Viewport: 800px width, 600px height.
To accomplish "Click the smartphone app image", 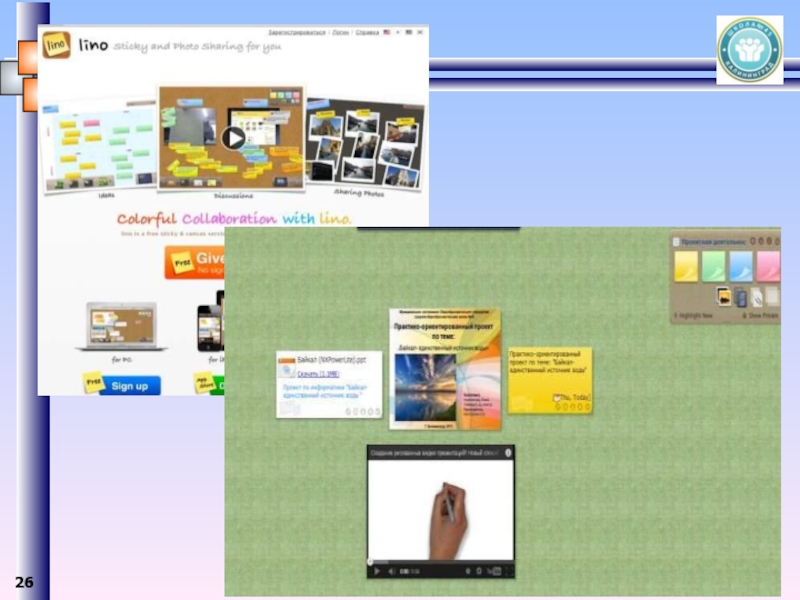I will pos(210,327).
